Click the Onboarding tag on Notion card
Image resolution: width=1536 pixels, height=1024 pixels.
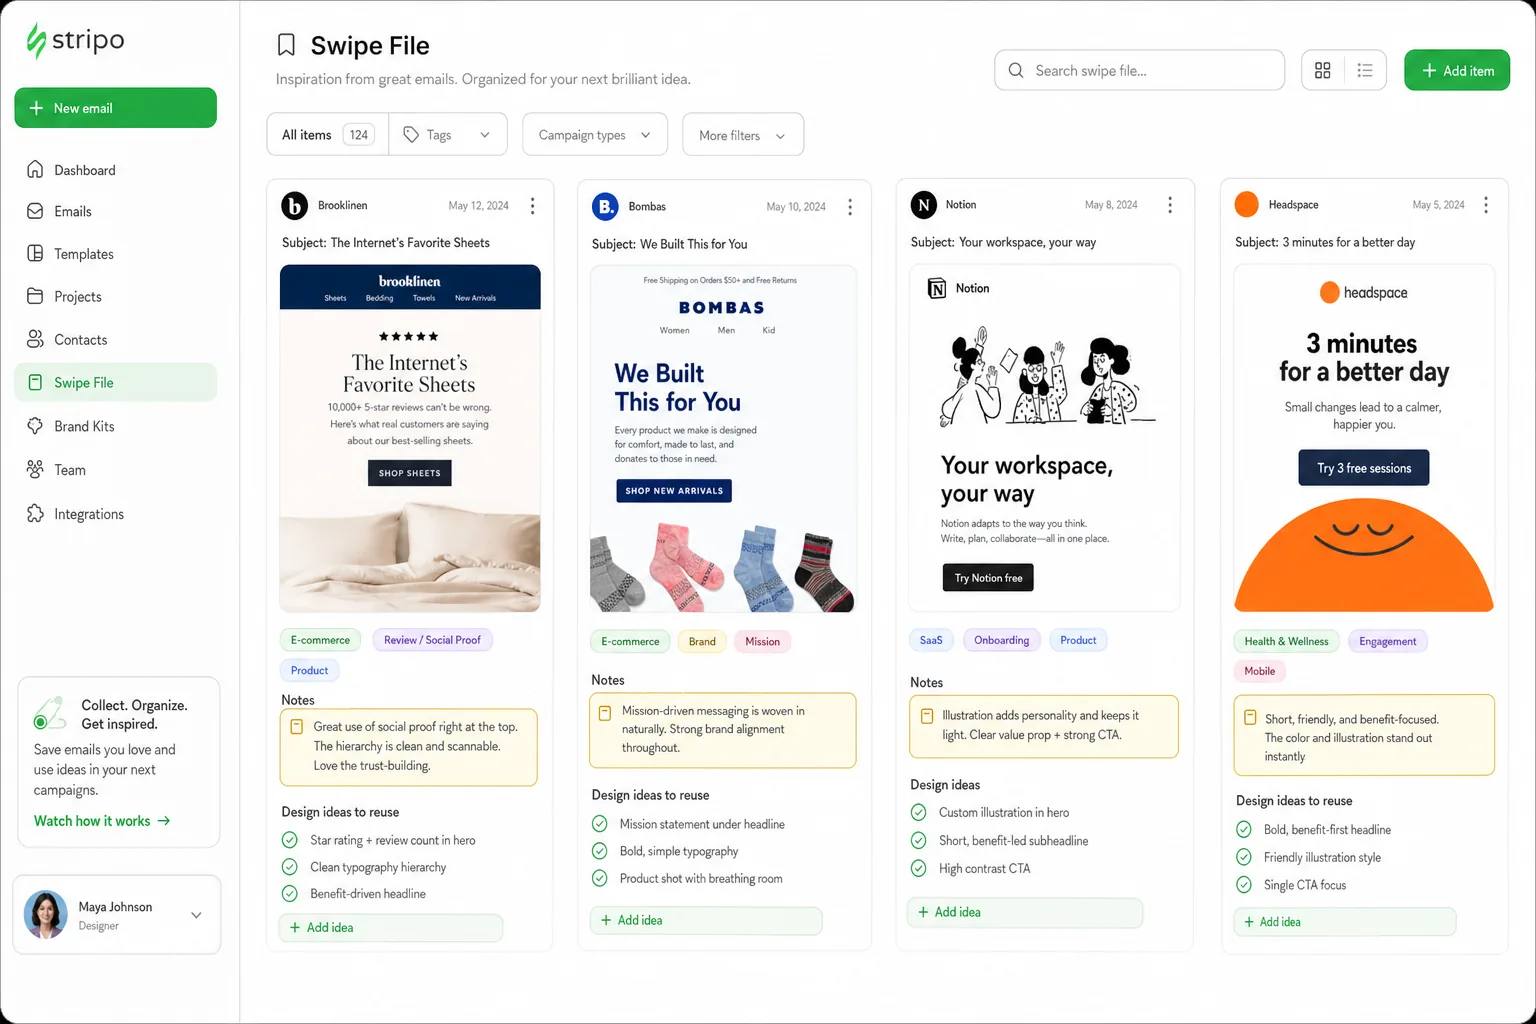(x=1002, y=640)
